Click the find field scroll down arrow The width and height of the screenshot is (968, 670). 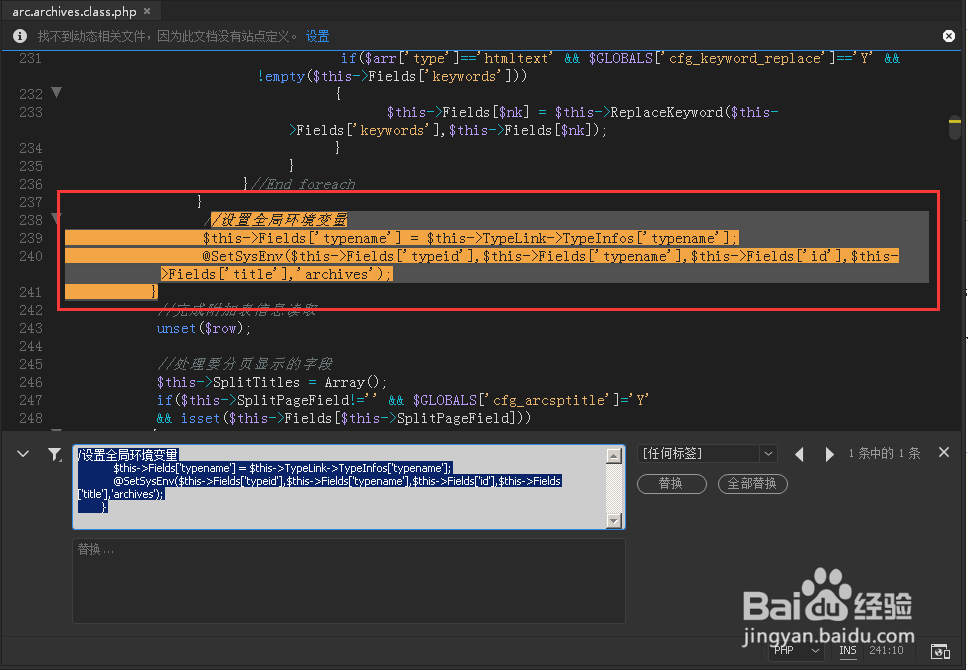pos(614,521)
